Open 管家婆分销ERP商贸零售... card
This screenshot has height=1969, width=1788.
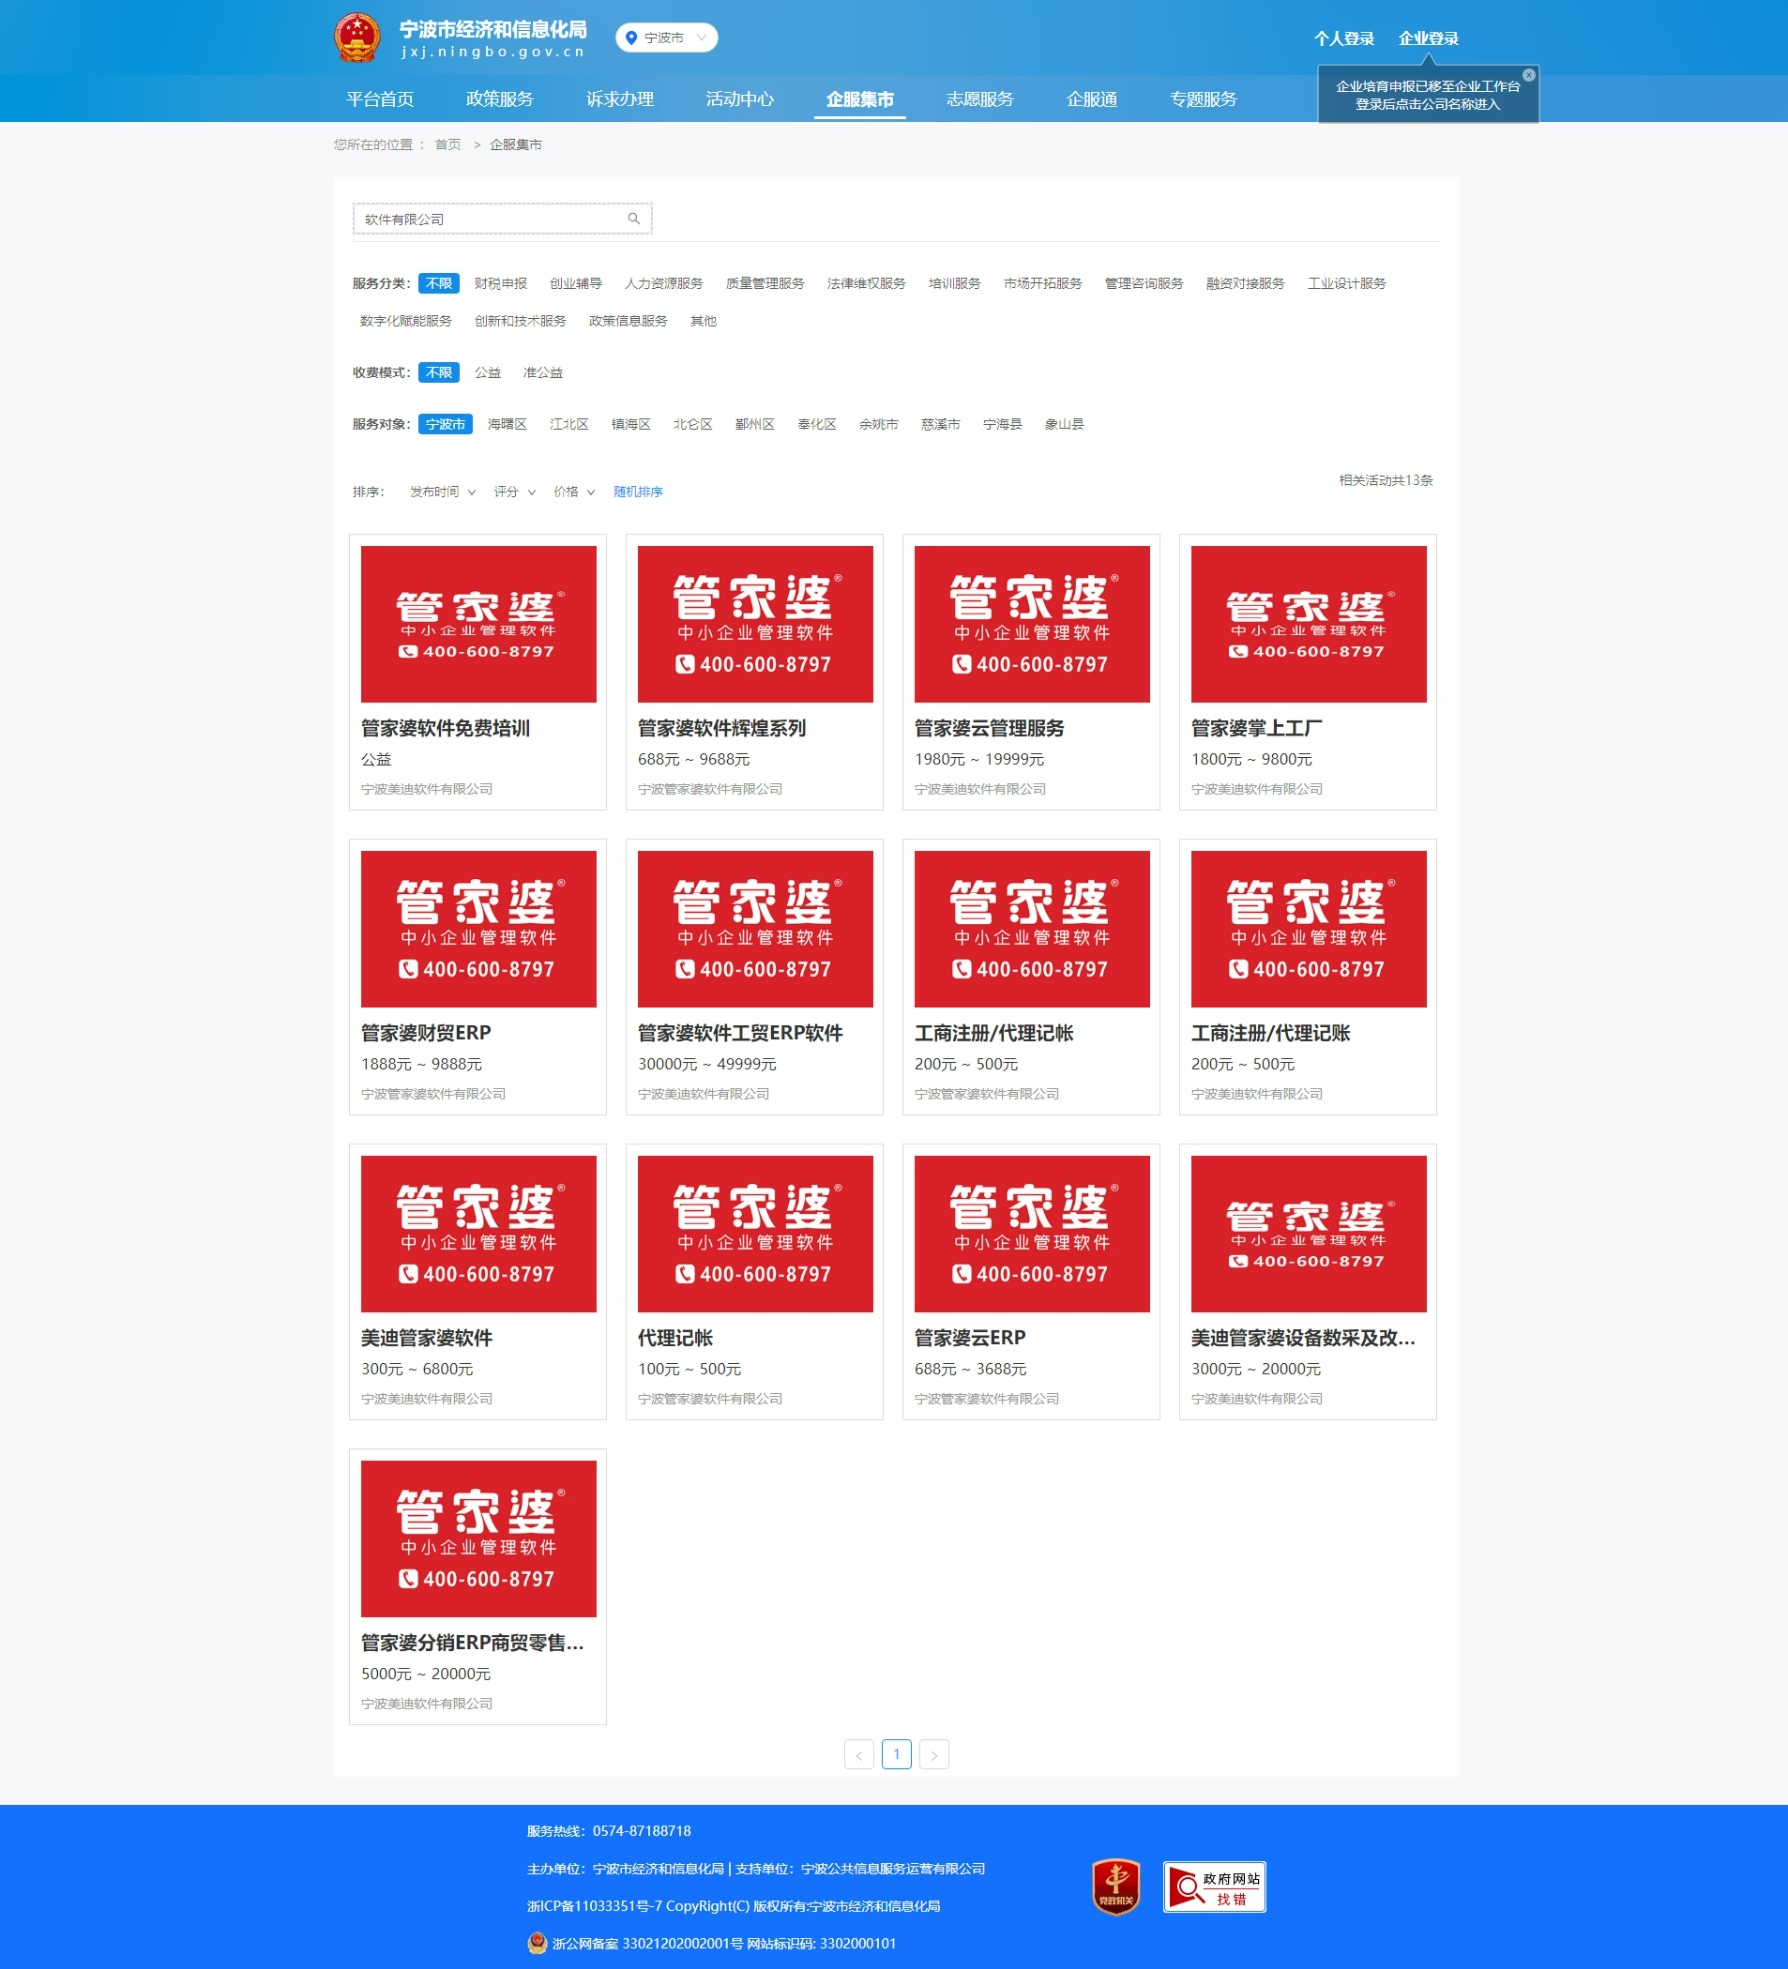click(x=478, y=1587)
